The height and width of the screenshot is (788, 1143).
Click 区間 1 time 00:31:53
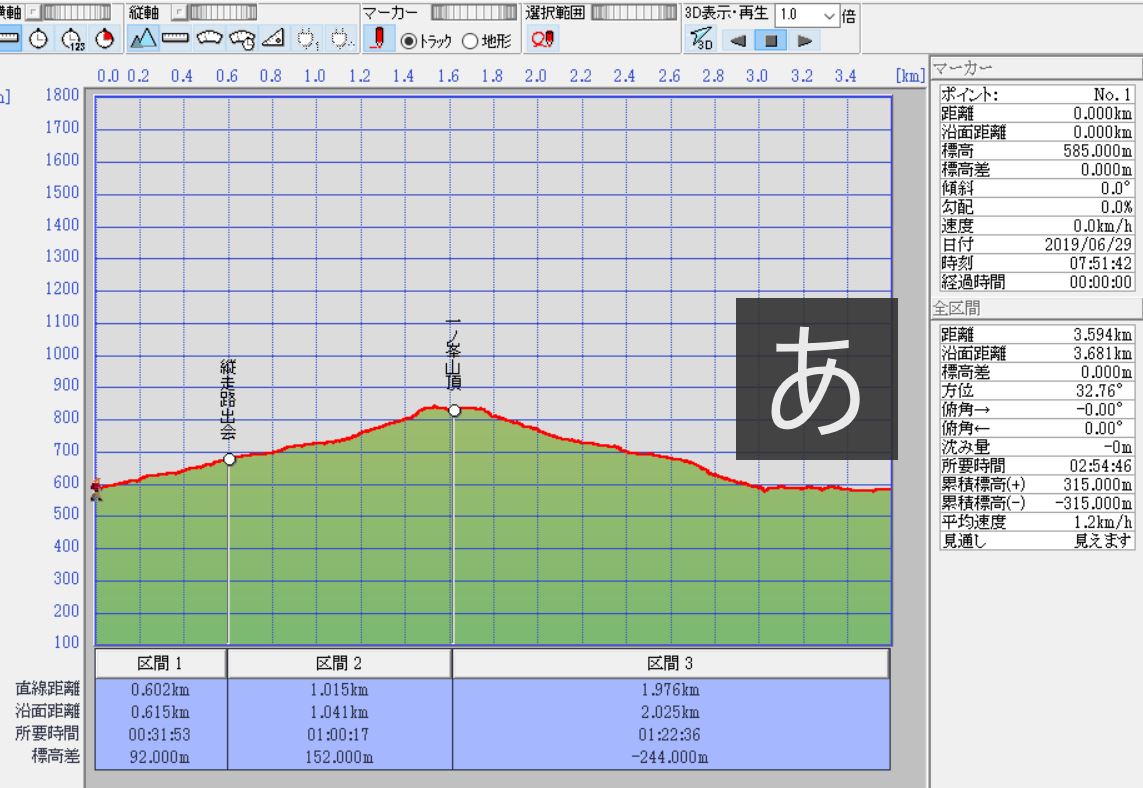click(160, 734)
